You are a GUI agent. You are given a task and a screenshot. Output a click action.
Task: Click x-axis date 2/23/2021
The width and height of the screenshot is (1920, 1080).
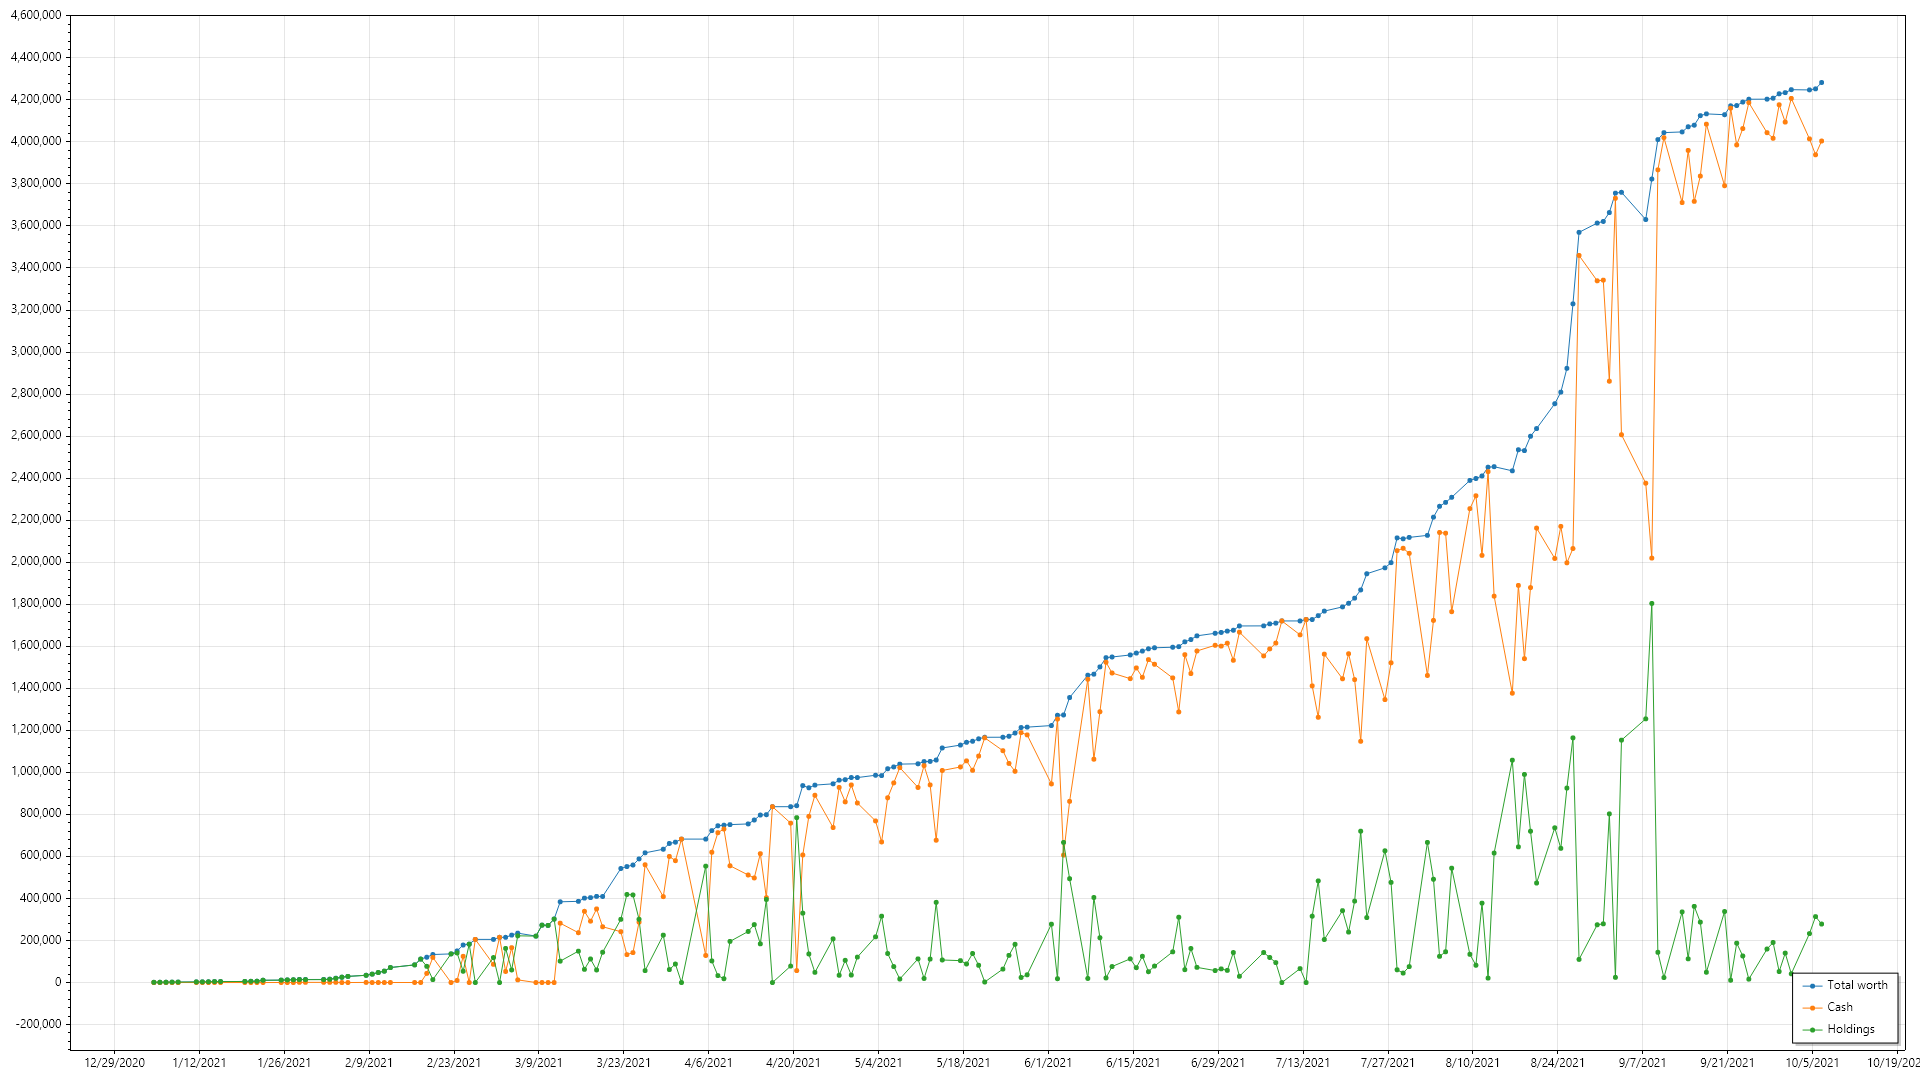point(454,1063)
